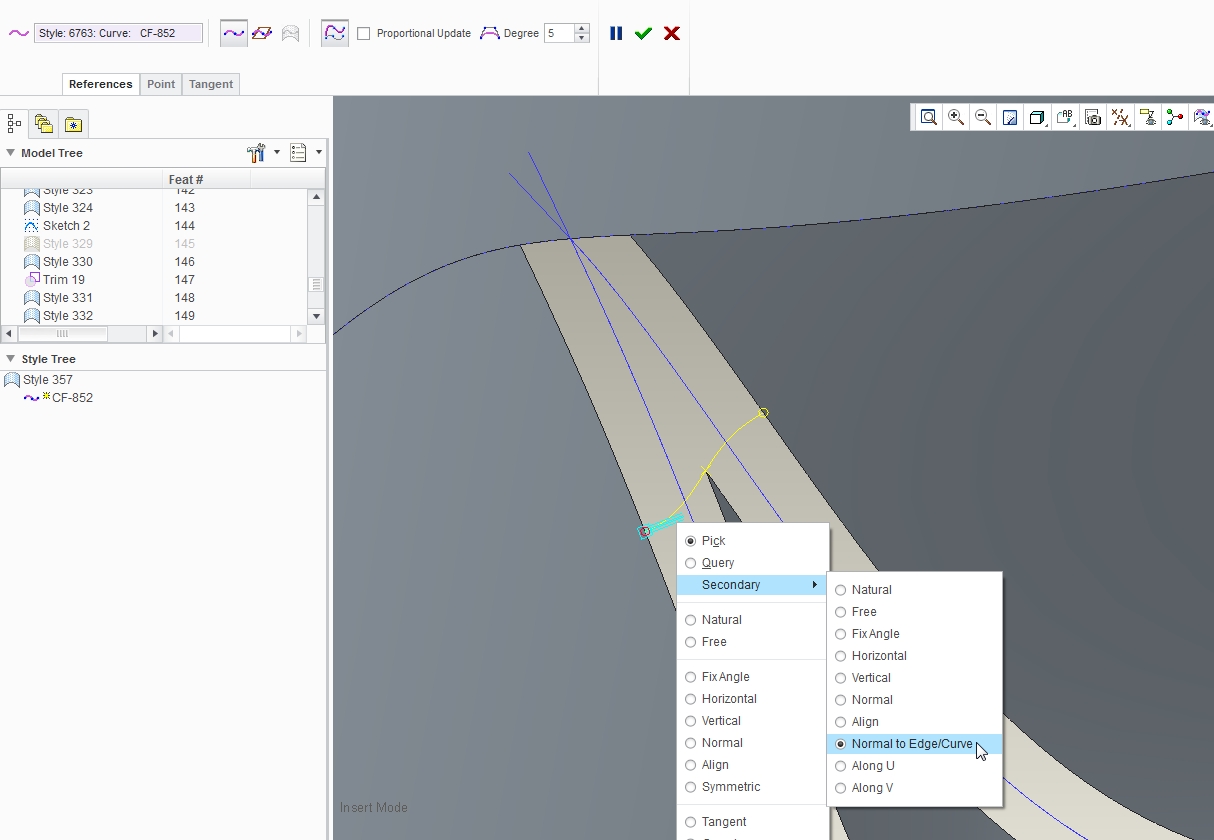Viewport: 1214px width, 840px height.
Task: Open Model Tree settings hammer icon
Action: 257,153
